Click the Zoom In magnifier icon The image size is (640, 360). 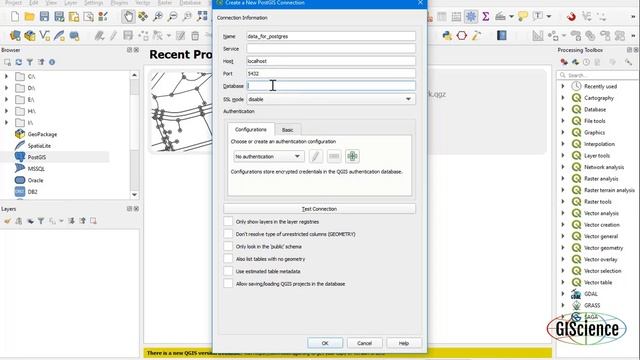click(158, 17)
